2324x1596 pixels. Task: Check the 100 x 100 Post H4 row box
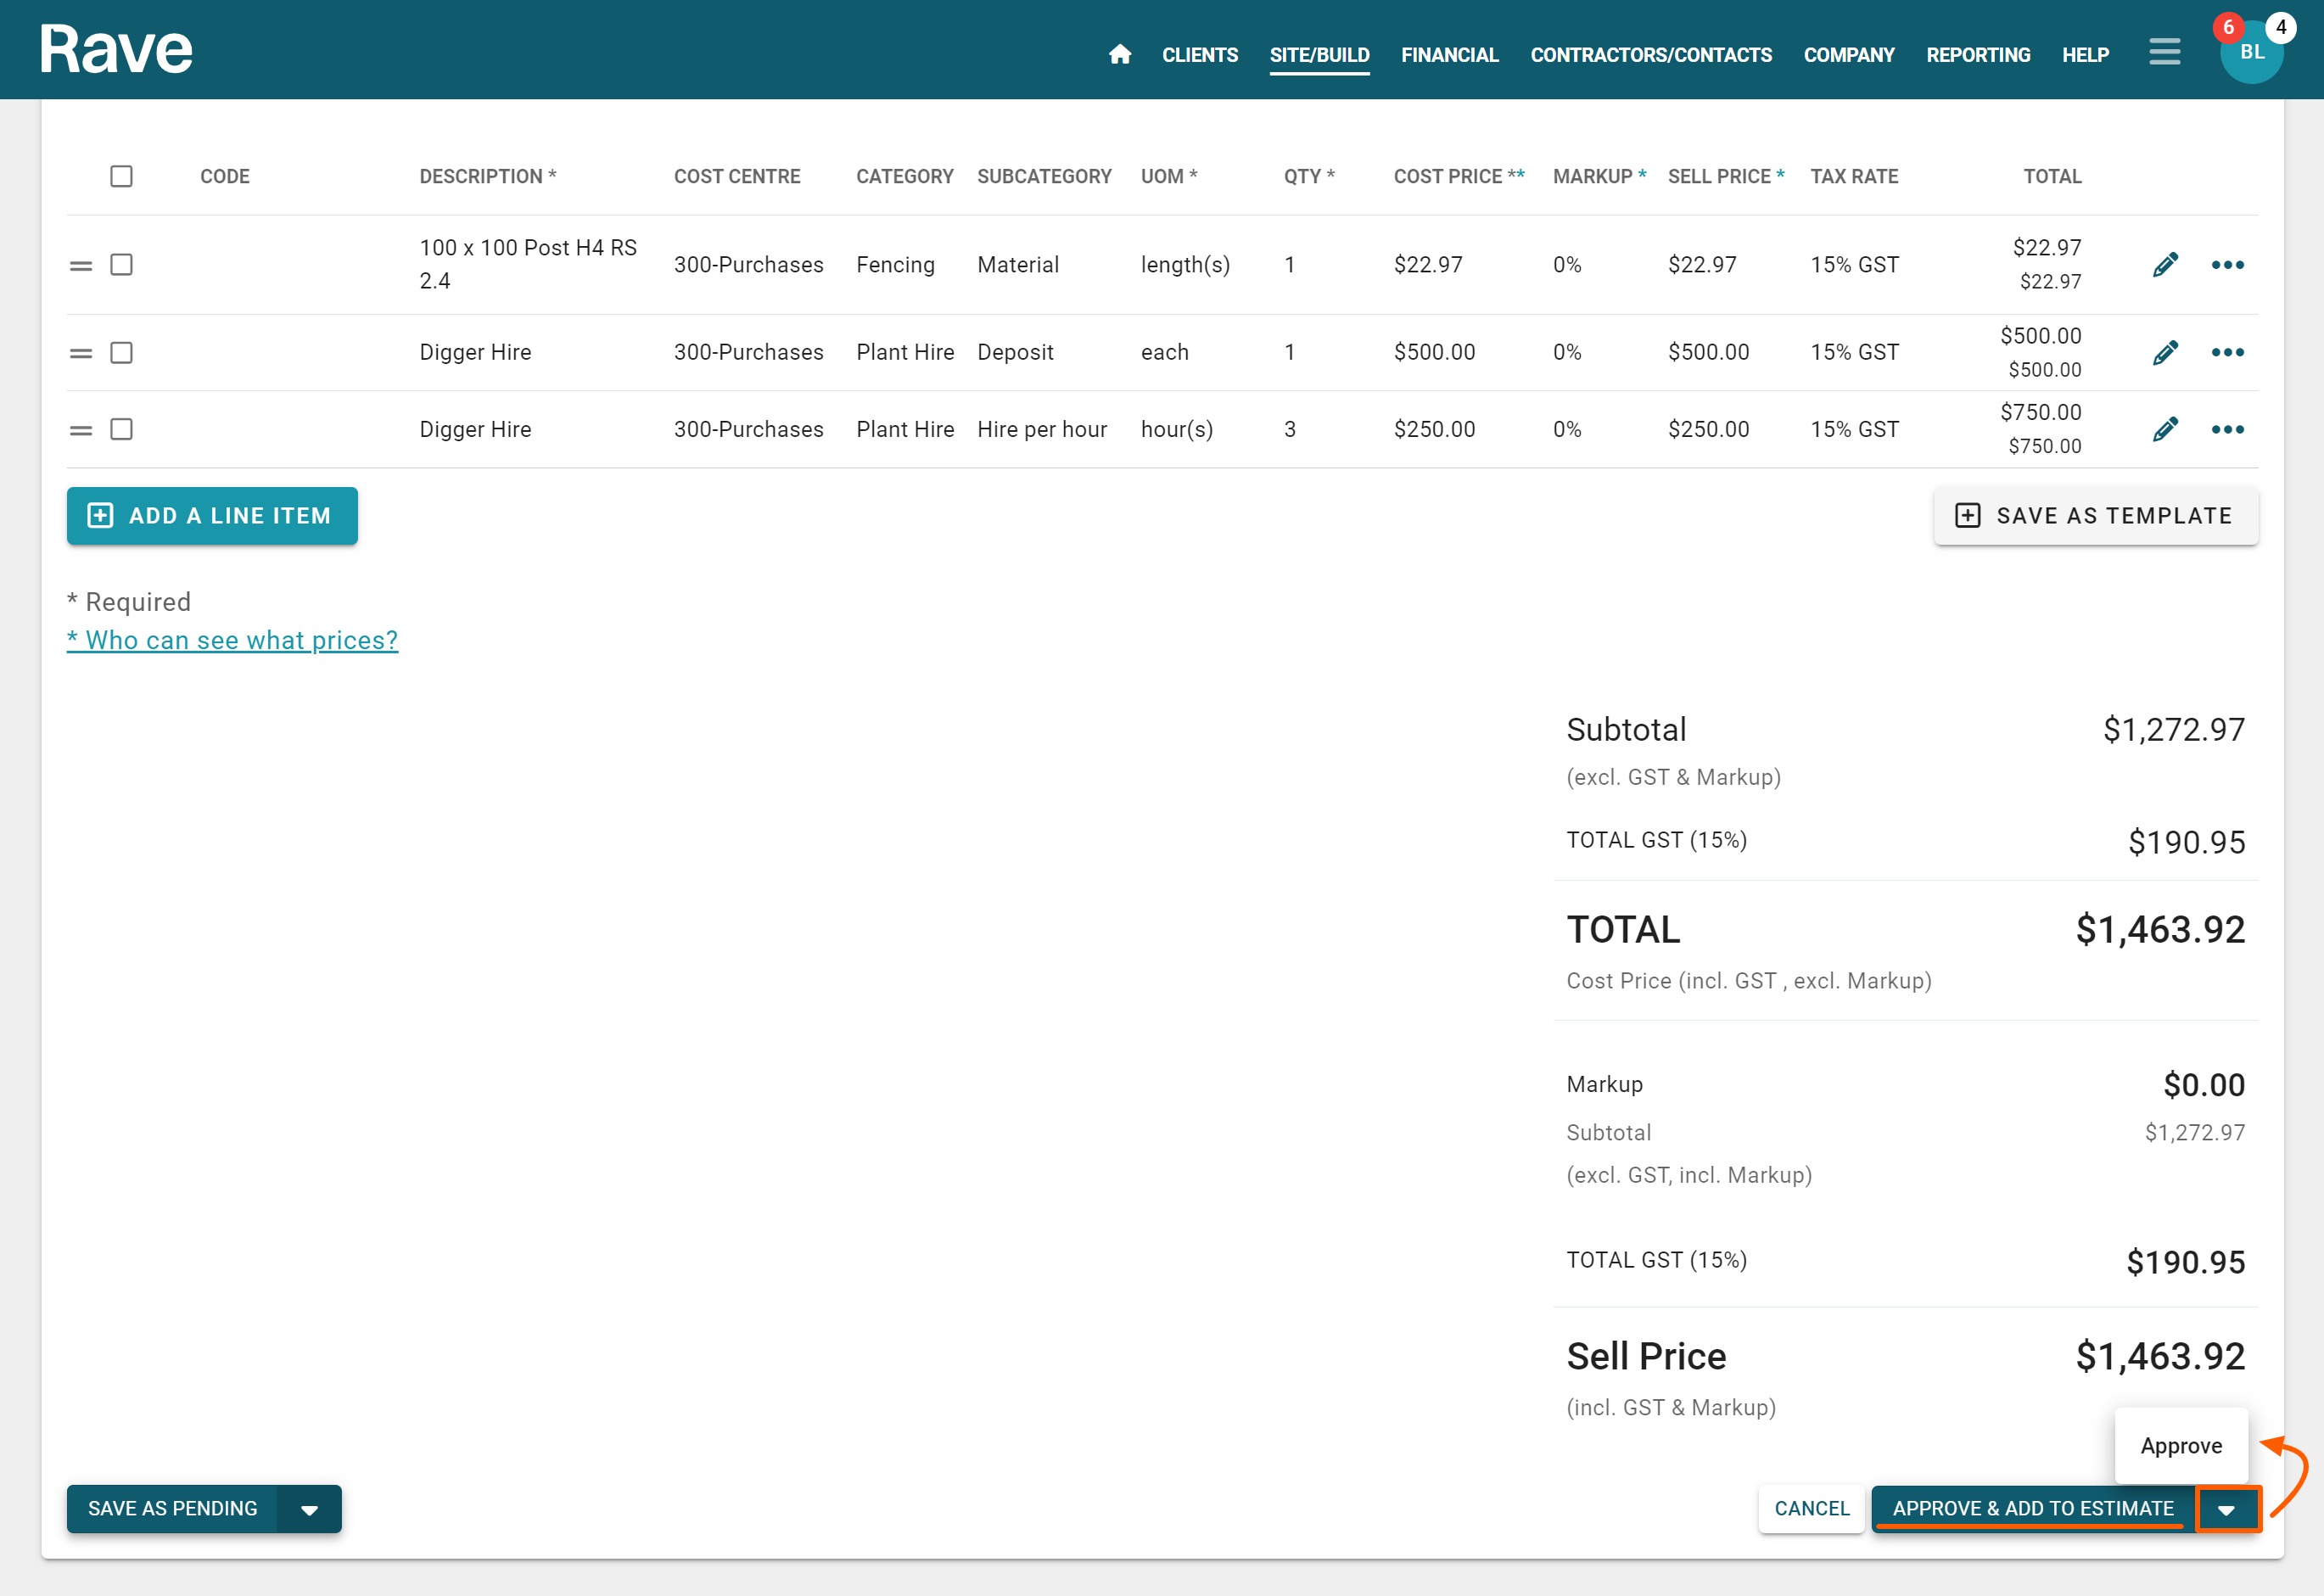tap(121, 265)
